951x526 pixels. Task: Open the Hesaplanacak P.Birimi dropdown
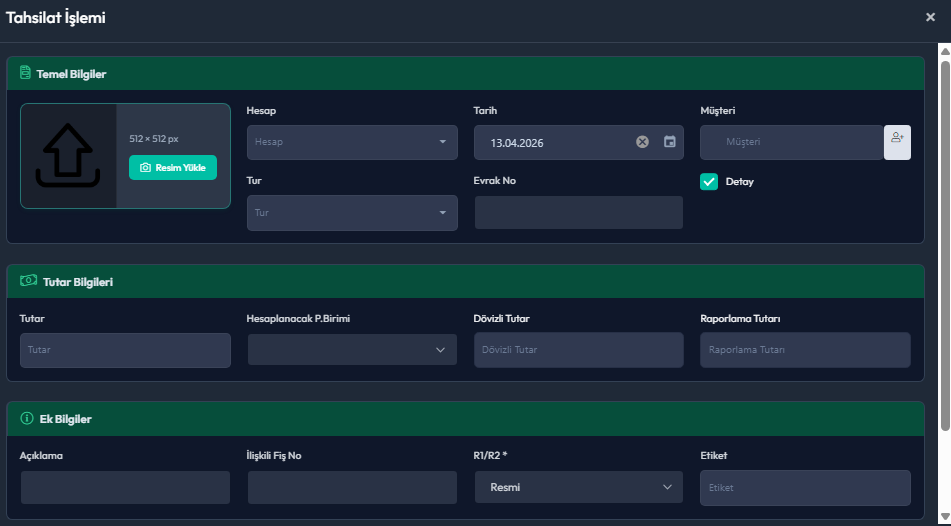click(x=352, y=350)
